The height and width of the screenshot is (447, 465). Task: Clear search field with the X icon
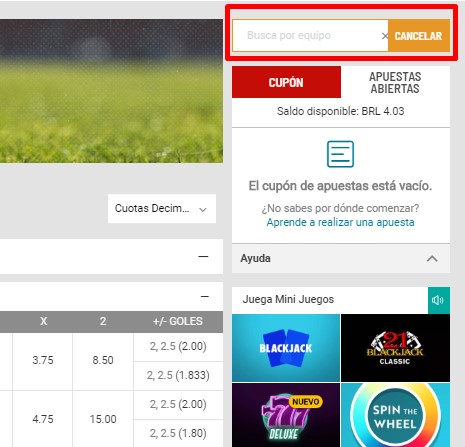(384, 36)
